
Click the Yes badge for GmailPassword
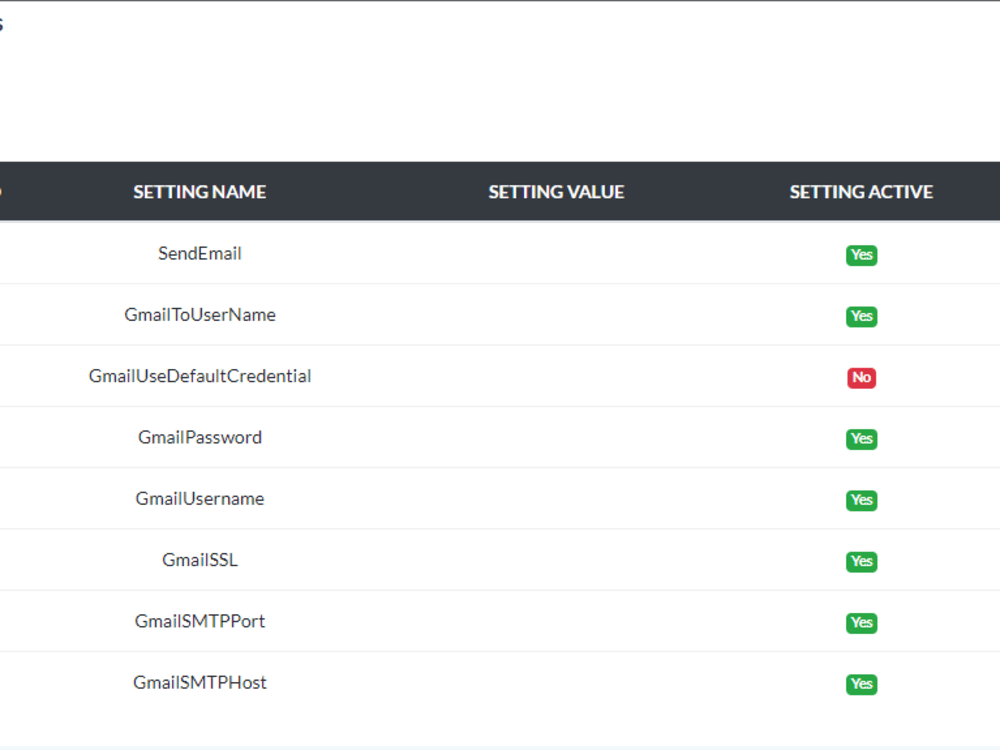point(862,439)
